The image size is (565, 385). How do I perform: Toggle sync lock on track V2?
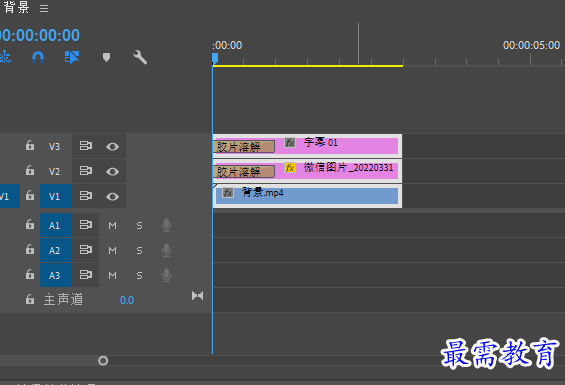[x=86, y=171]
